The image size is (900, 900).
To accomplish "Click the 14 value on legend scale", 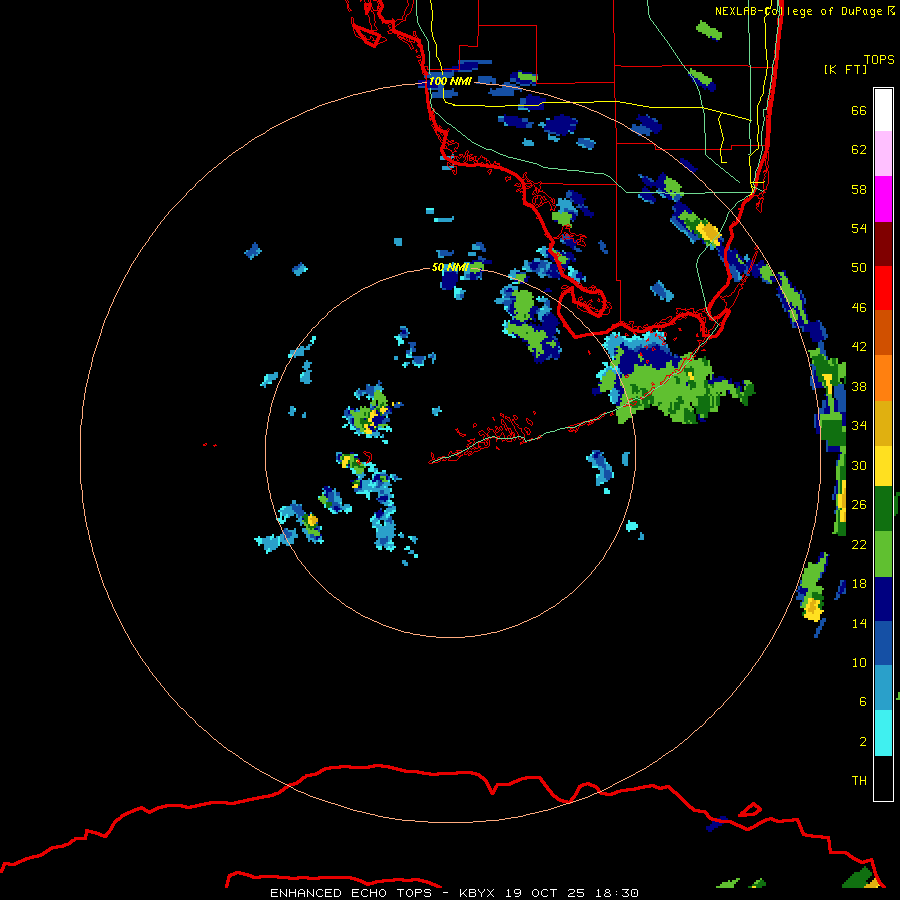I will (x=859, y=623).
